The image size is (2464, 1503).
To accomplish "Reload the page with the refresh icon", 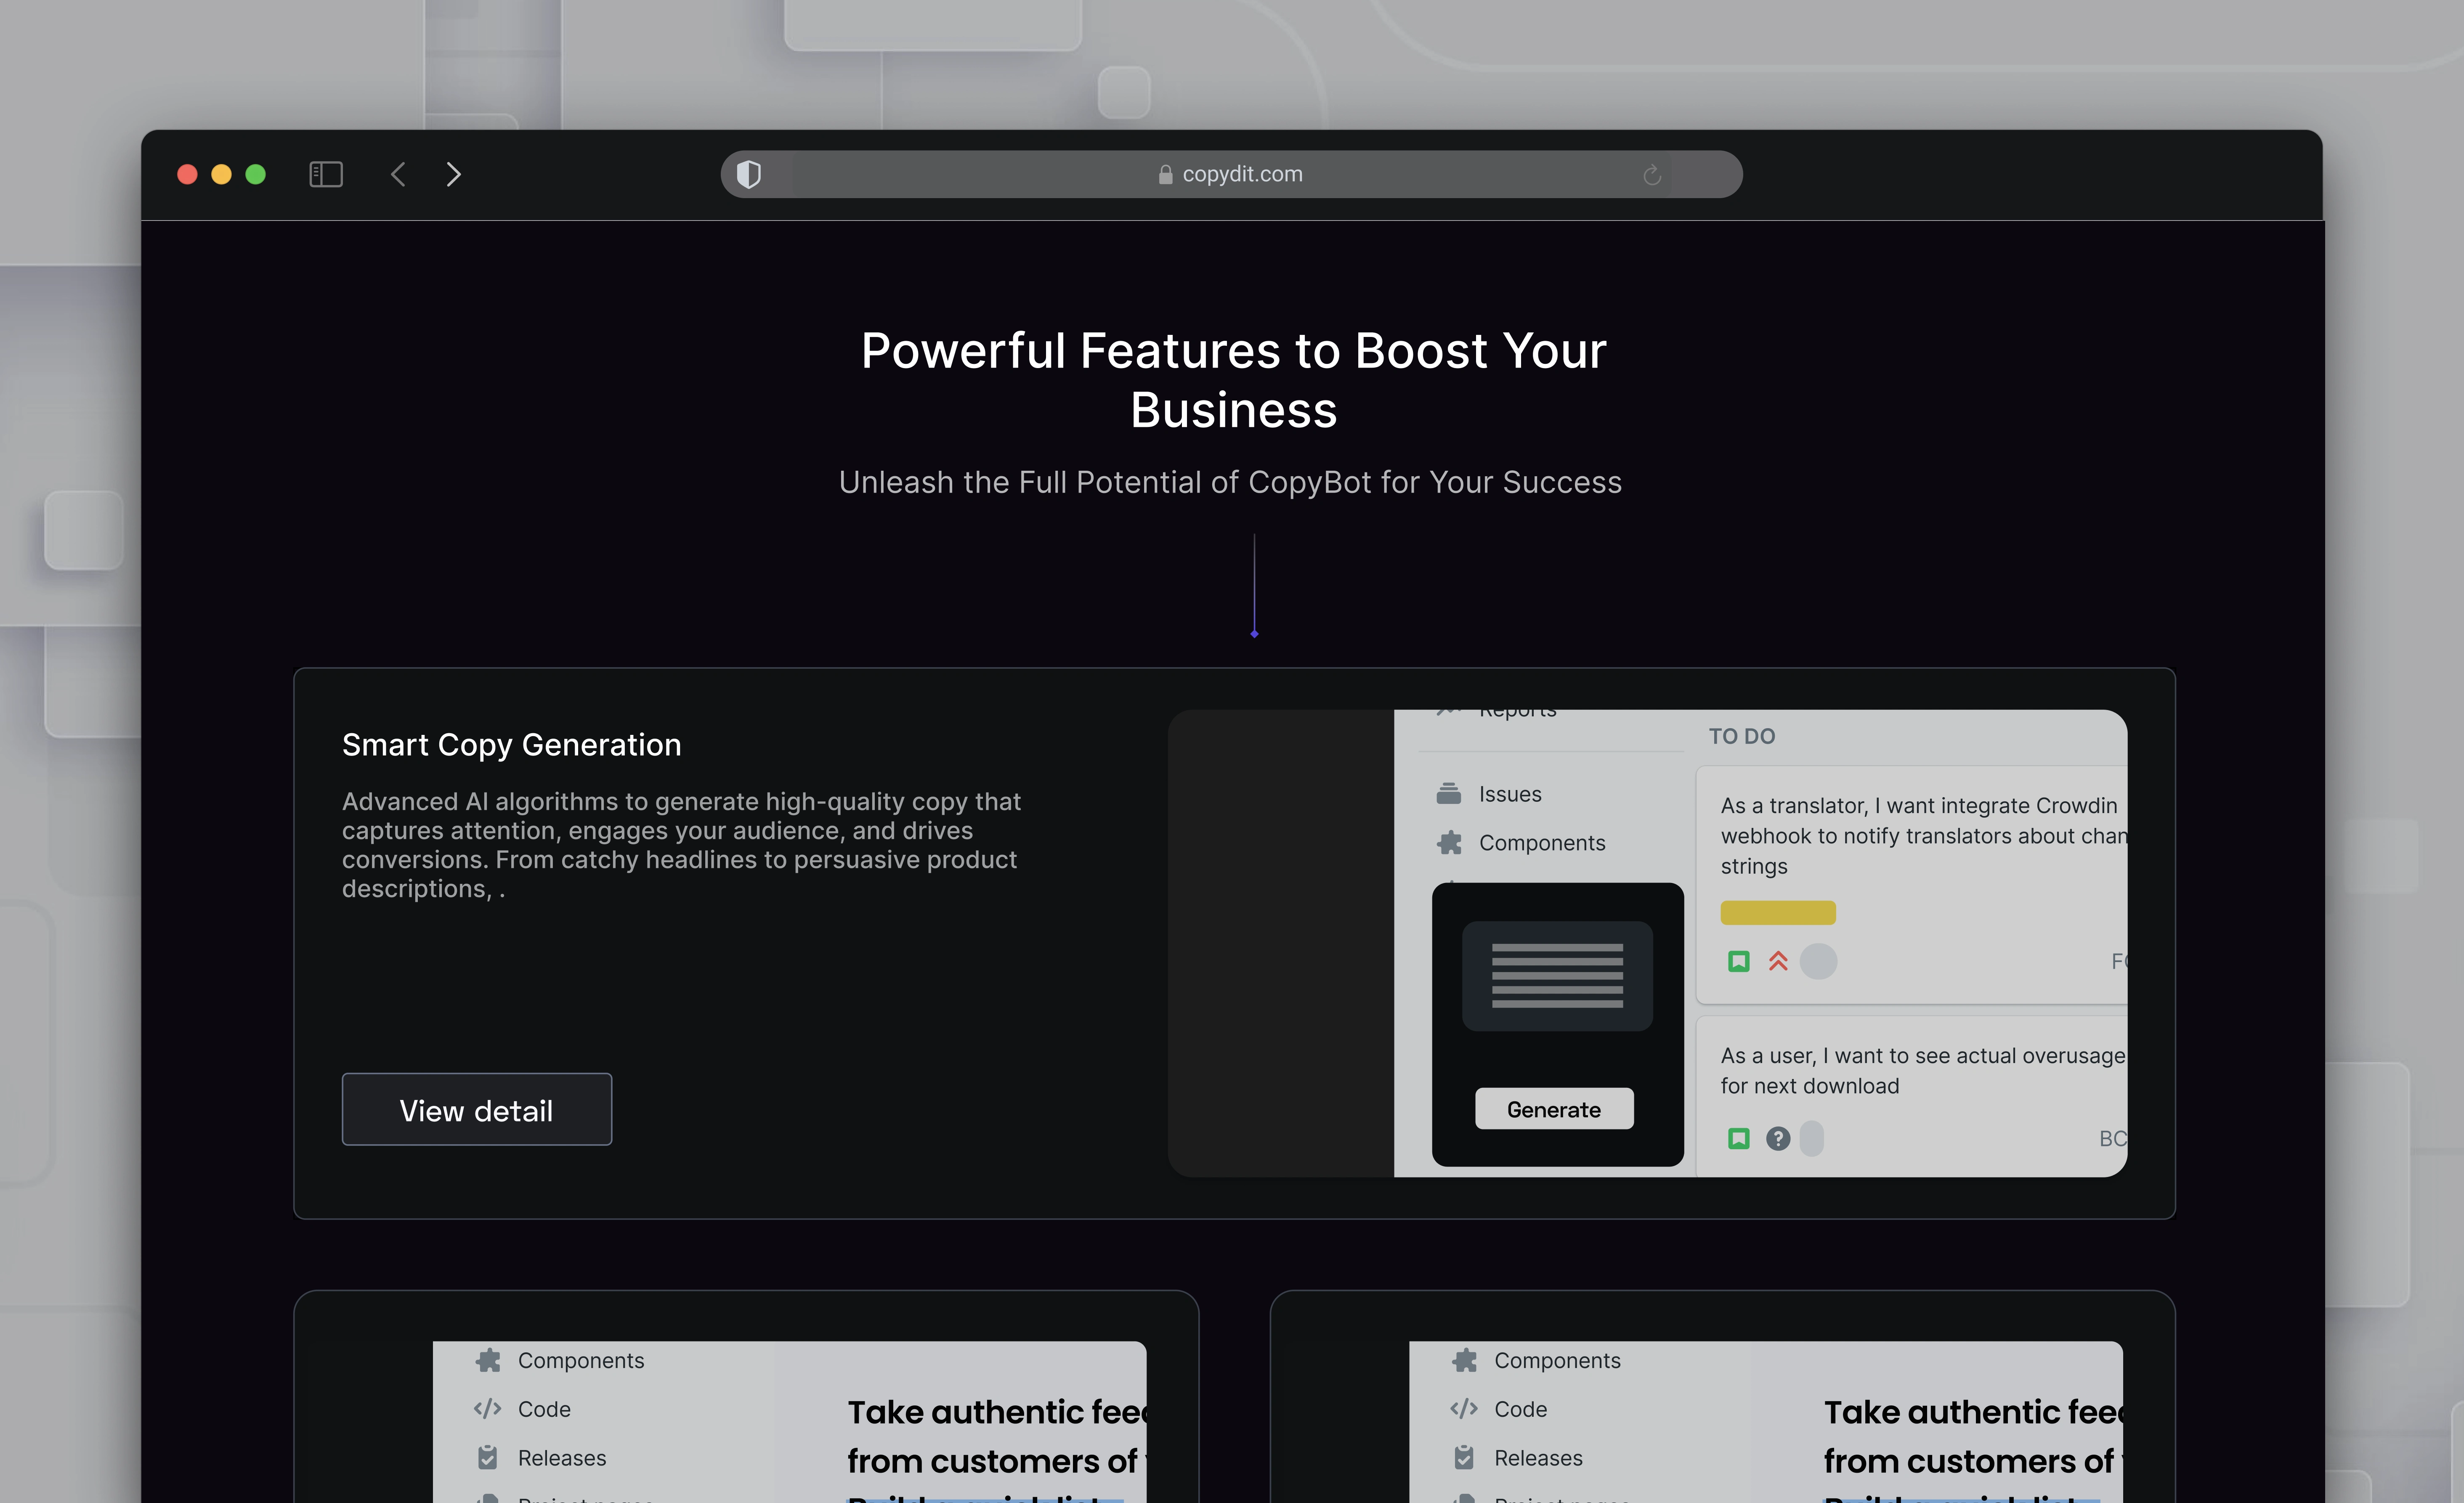I will click(x=1652, y=175).
